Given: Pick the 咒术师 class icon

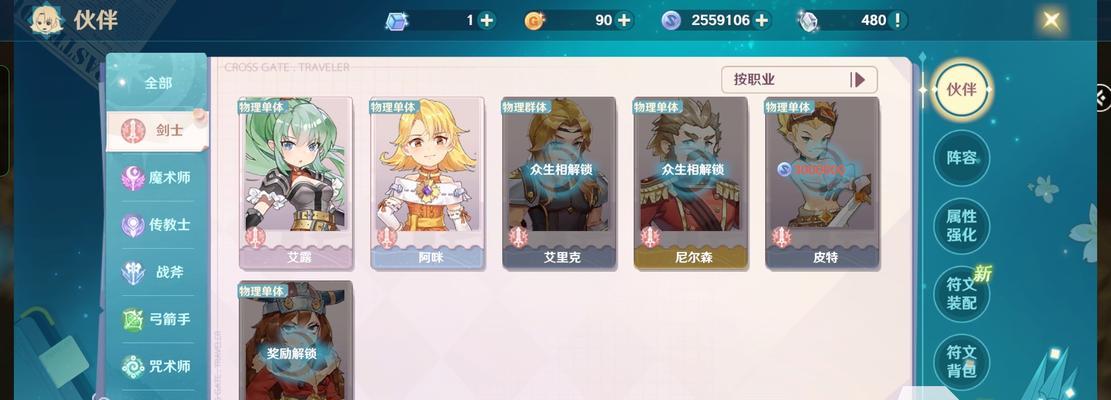Looking at the screenshot, I should point(134,367).
